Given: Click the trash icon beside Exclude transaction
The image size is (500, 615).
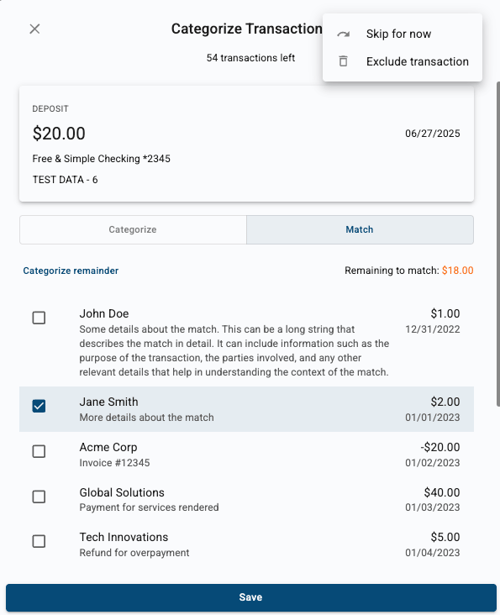Looking at the screenshot, I should [343, 61].
